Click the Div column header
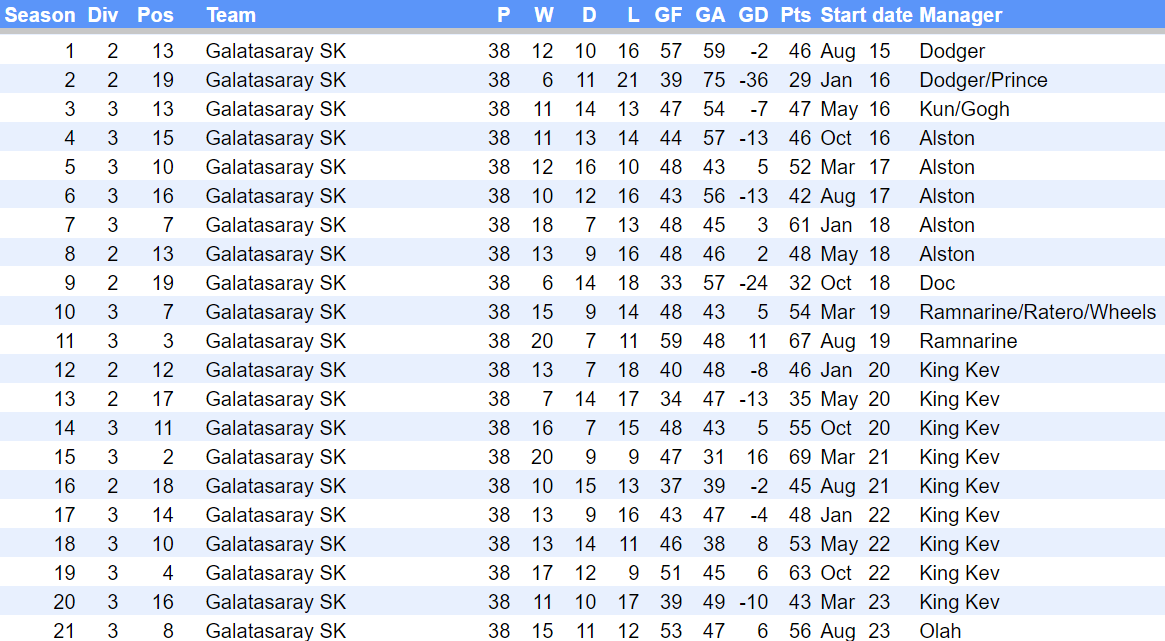Image resolution: width=1165 pixels, height=641 pixels. (102, 15)
